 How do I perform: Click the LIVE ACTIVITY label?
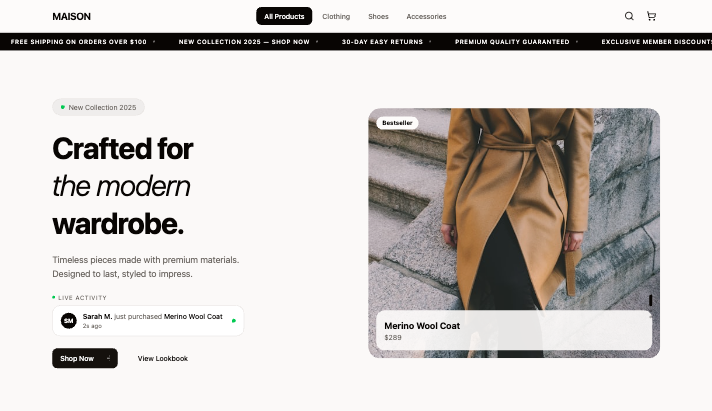pos(82,298)
